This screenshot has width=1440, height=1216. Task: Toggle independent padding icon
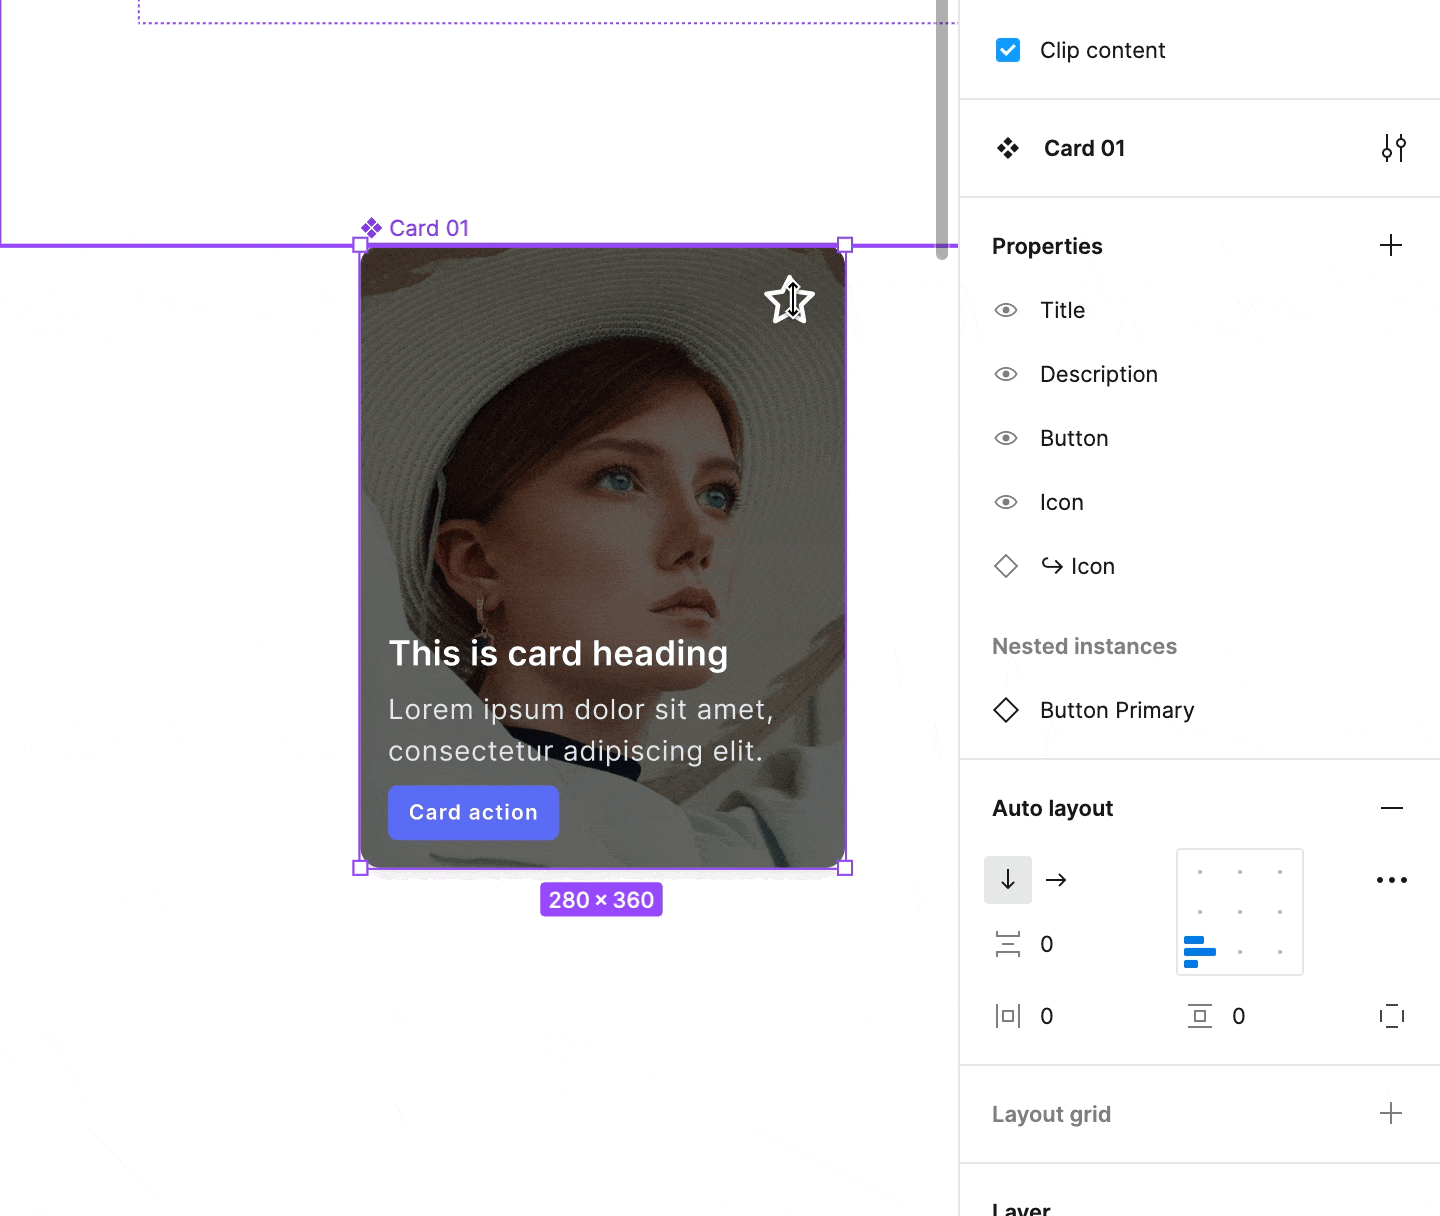pyautogui.click(x=1391, y=1016)
